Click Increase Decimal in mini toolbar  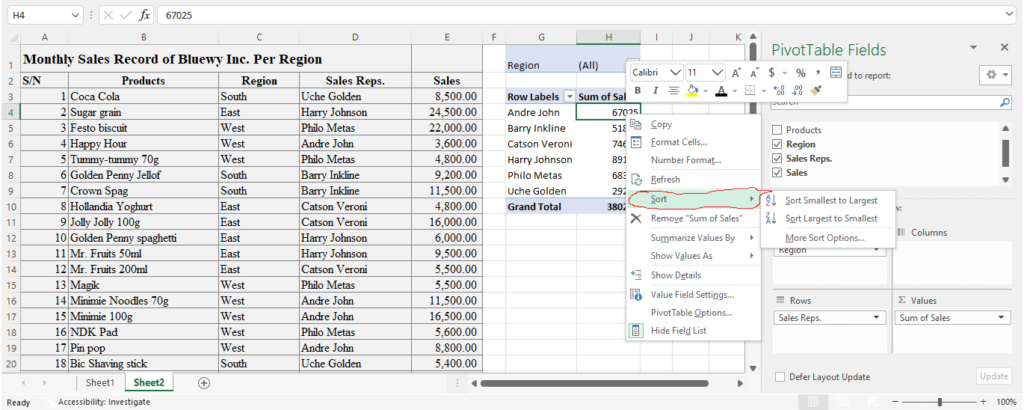(x=778, y=90)
